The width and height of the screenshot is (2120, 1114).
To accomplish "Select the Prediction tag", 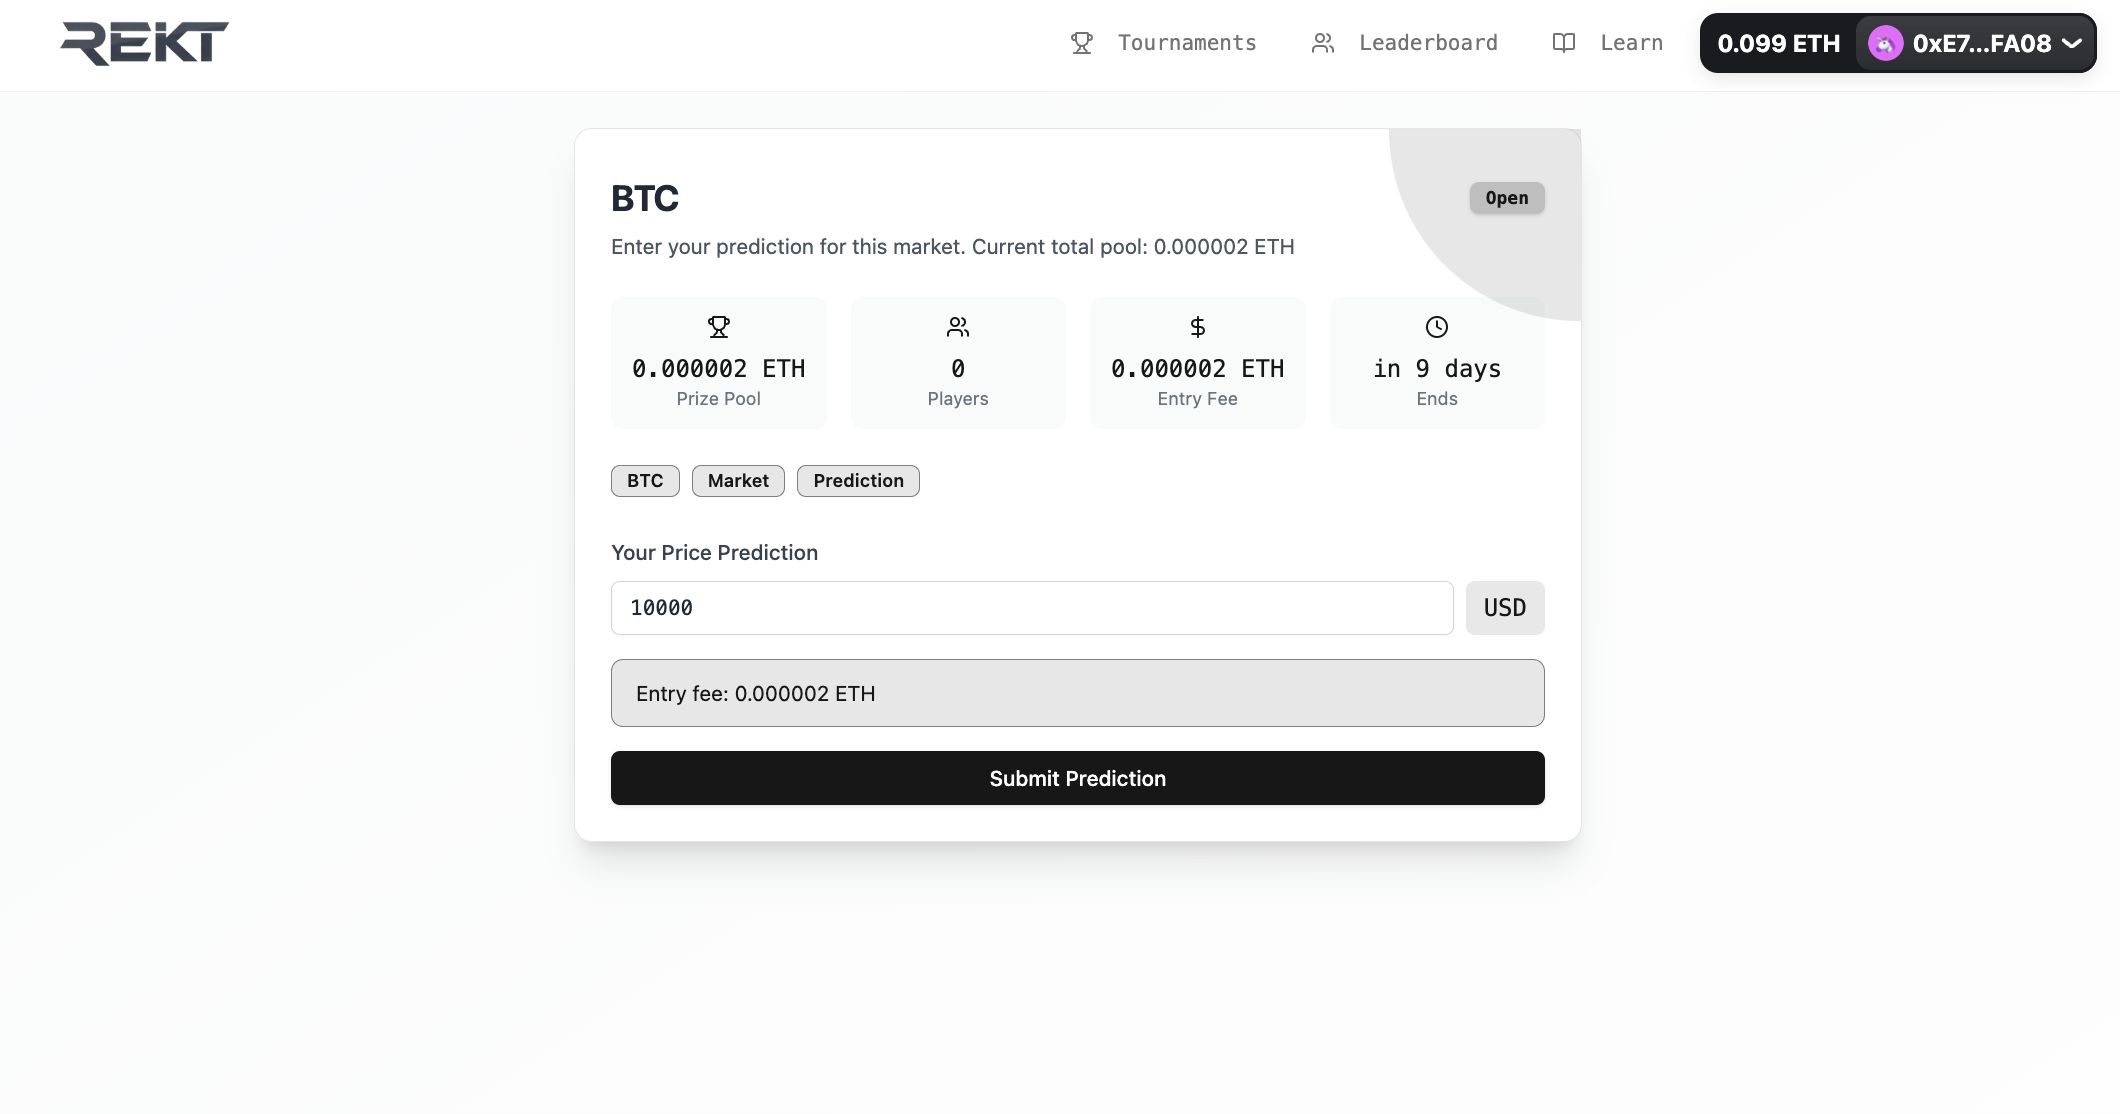I will (858, 481).
